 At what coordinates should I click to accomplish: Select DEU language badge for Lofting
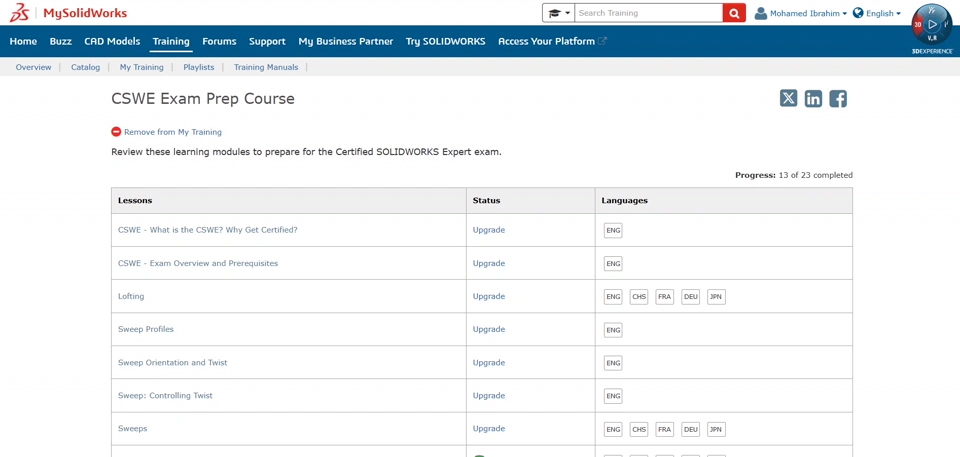pos(690,297)
